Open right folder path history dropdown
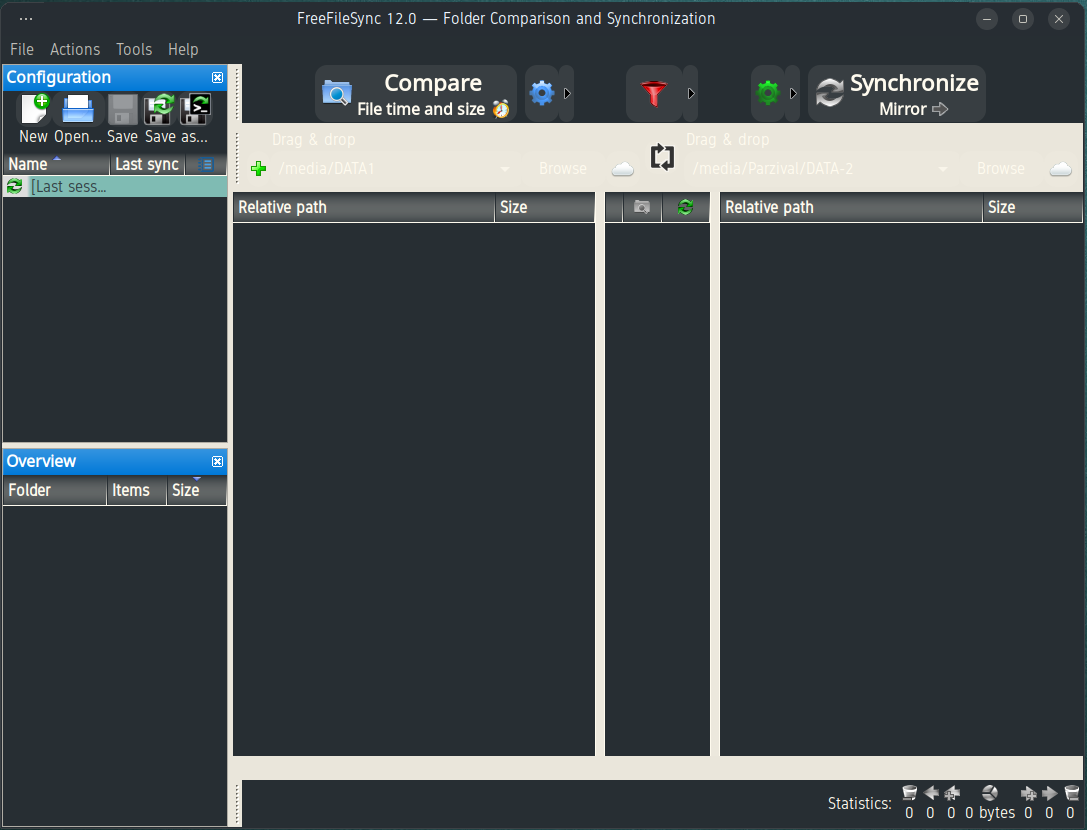Screen dimensions: 1087x830 [943, 168]
